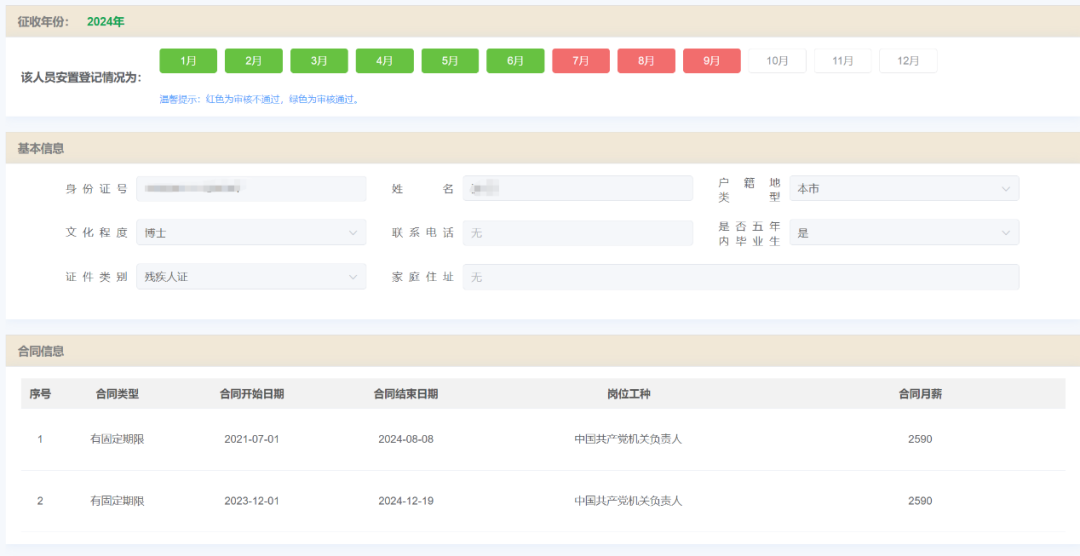Open the 户籍地类型 dropdown showing 本市

904,189
